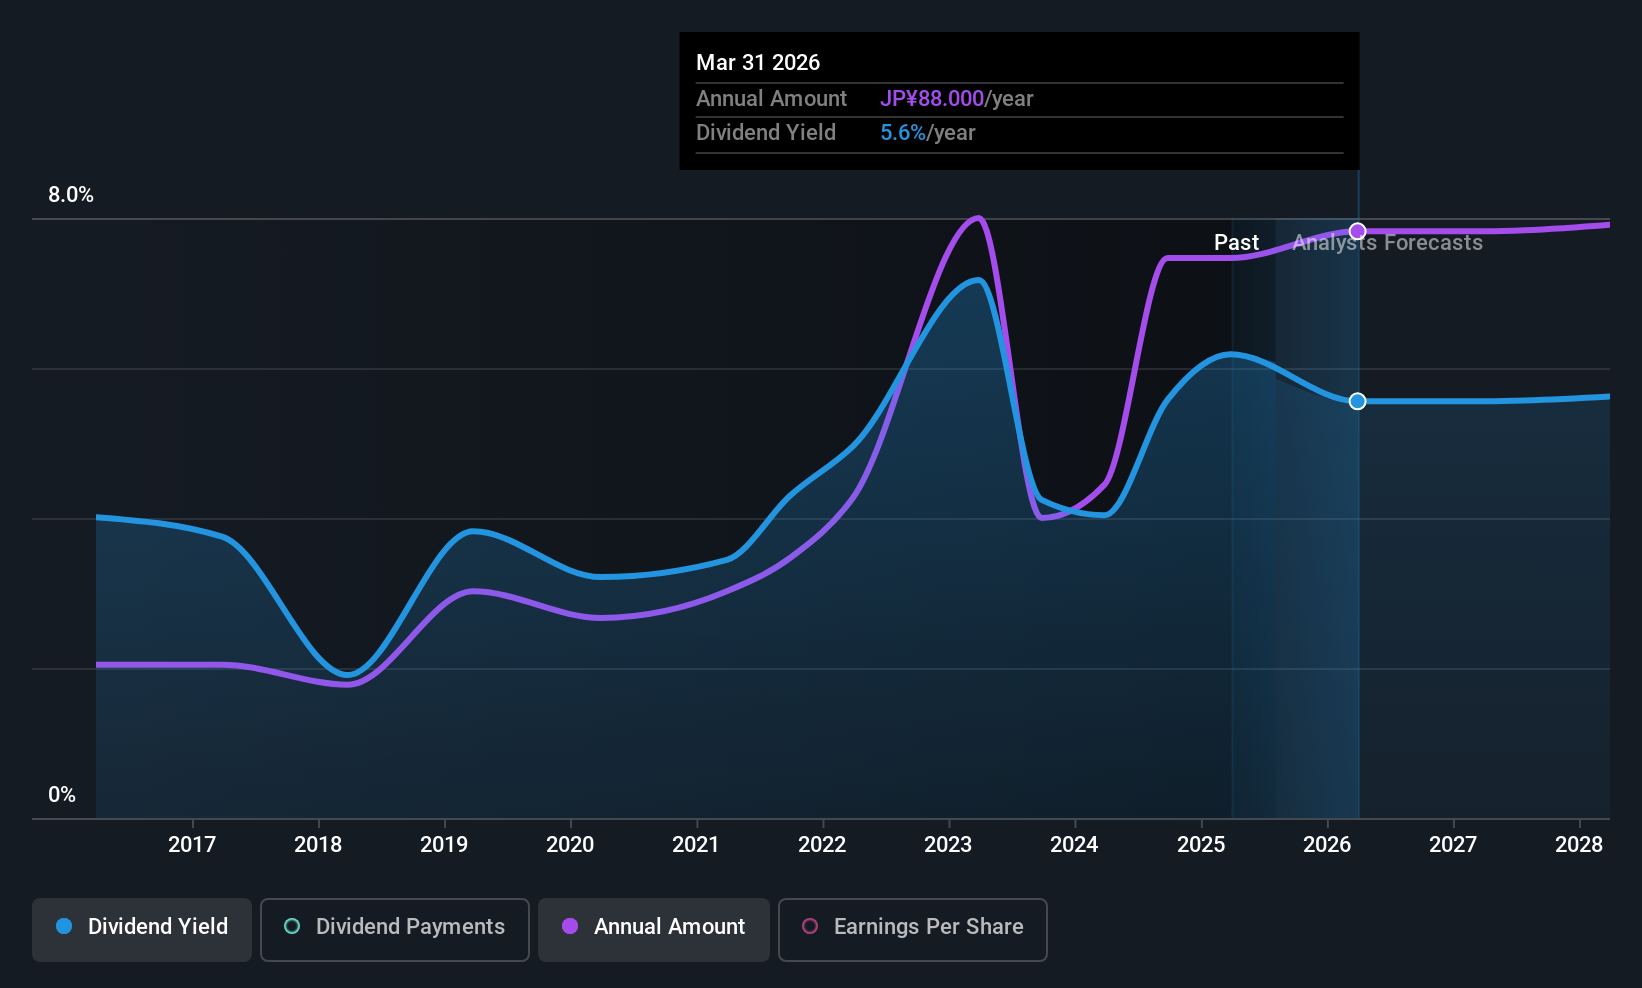Viewport: 1642px width, 988px height.
Task: Enable the Dividend Payments series
Action: [395, 927]
